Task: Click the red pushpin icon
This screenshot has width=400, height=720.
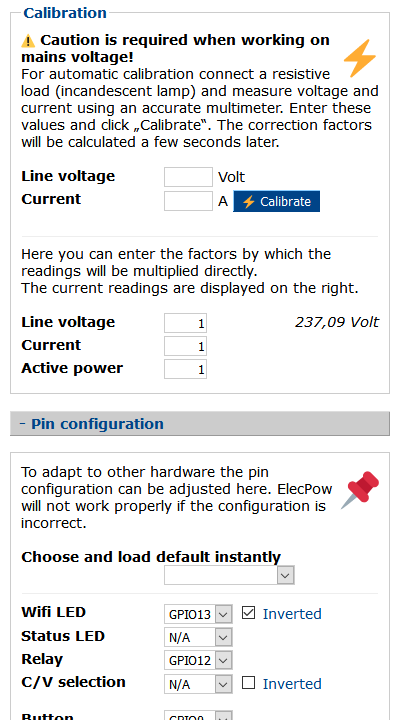Action: tap(360, 490)
